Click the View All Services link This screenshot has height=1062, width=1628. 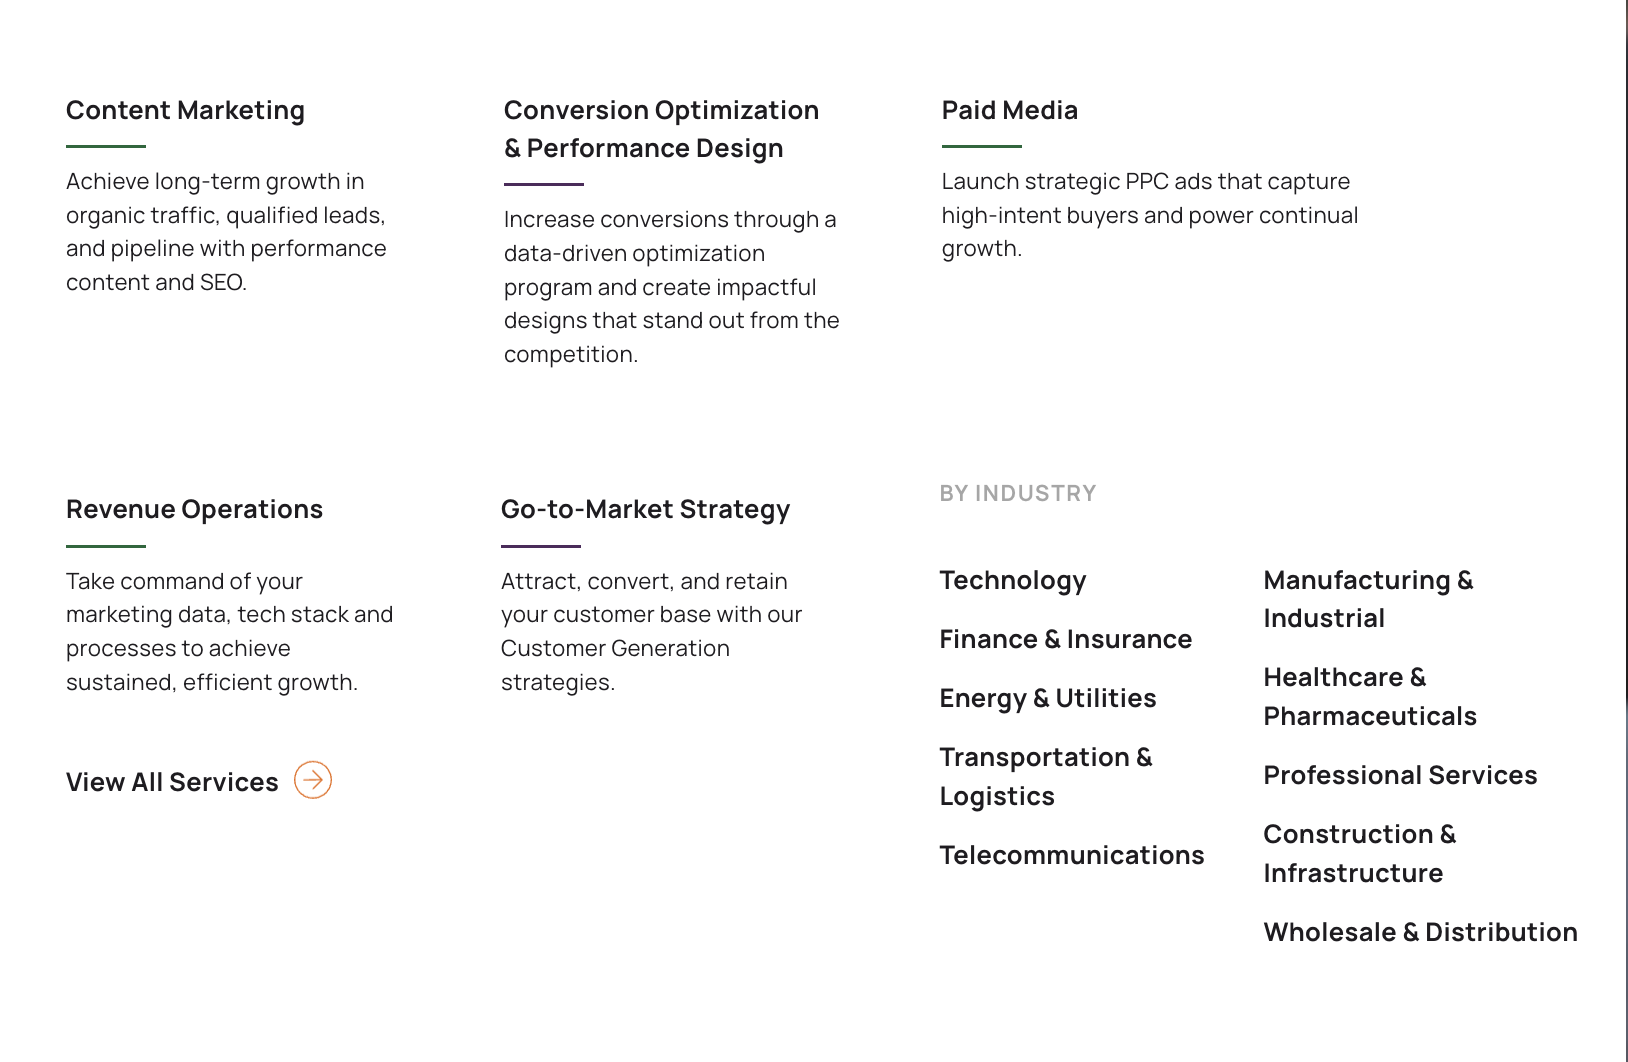click(x=171, y=781)
